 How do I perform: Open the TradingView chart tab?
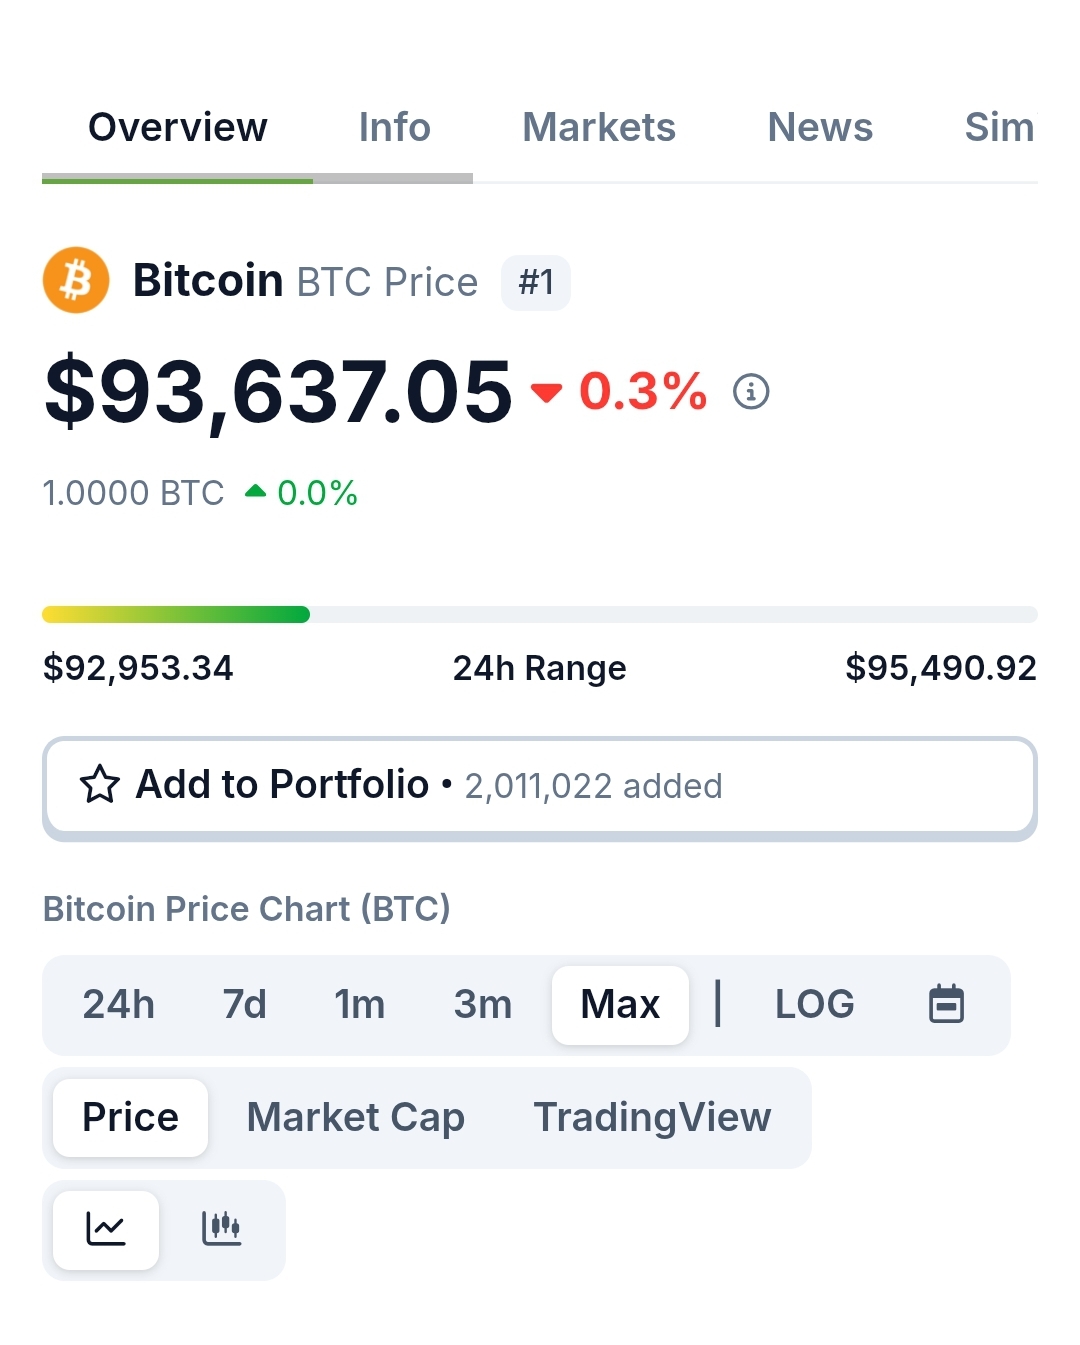(652, 1117)
